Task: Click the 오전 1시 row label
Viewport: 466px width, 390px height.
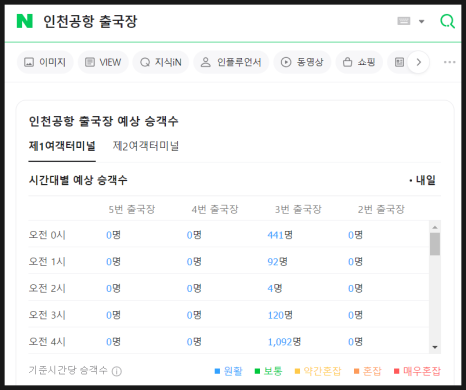Action: tap(47, 262)
